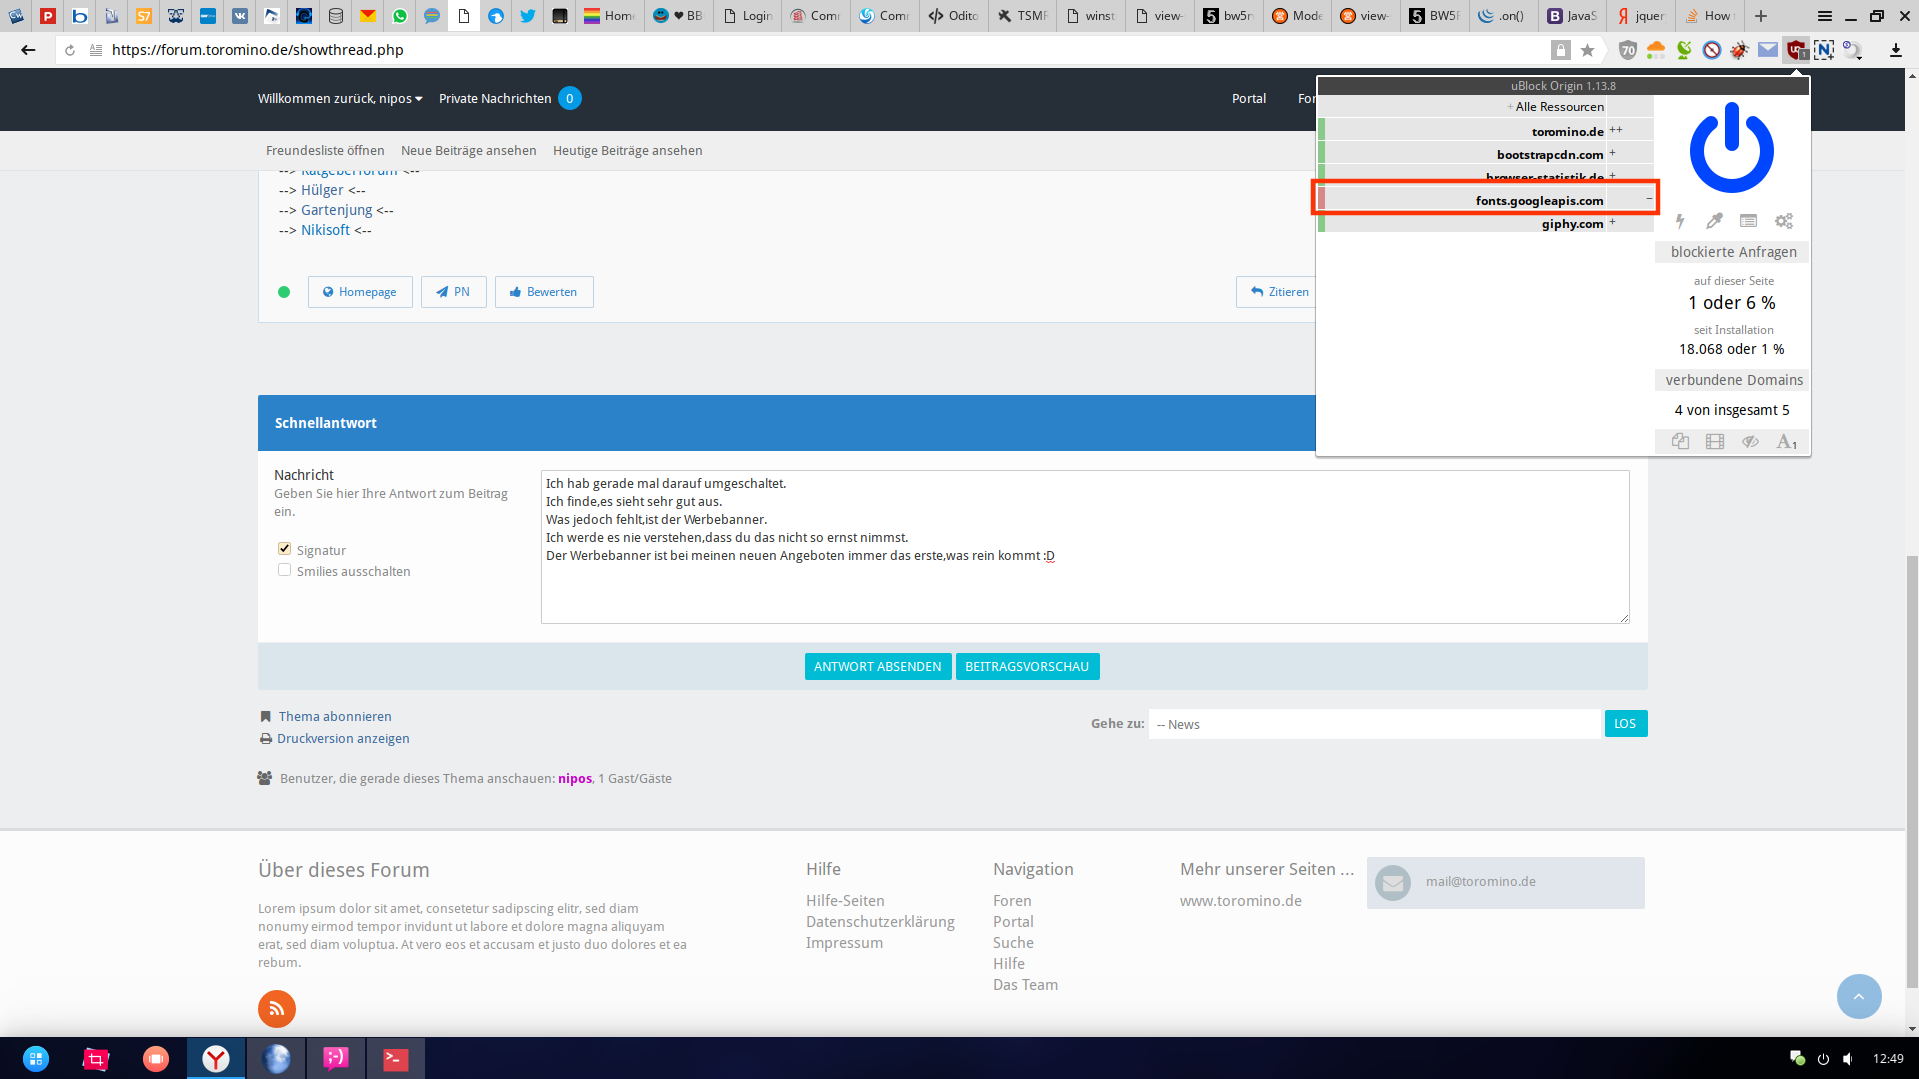Uncheck the Signatur checkbox
This screenshot has width=1919, height=1079.
coord(285,549)
